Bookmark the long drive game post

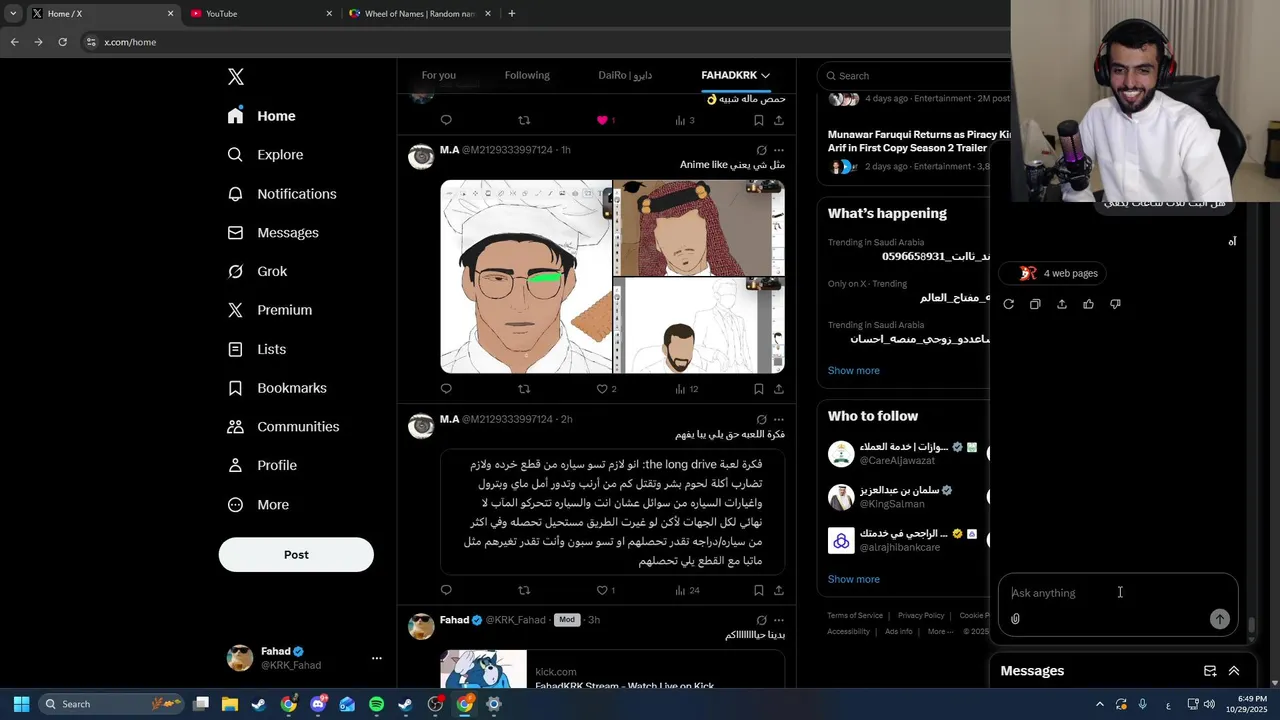tap(759, 591)
